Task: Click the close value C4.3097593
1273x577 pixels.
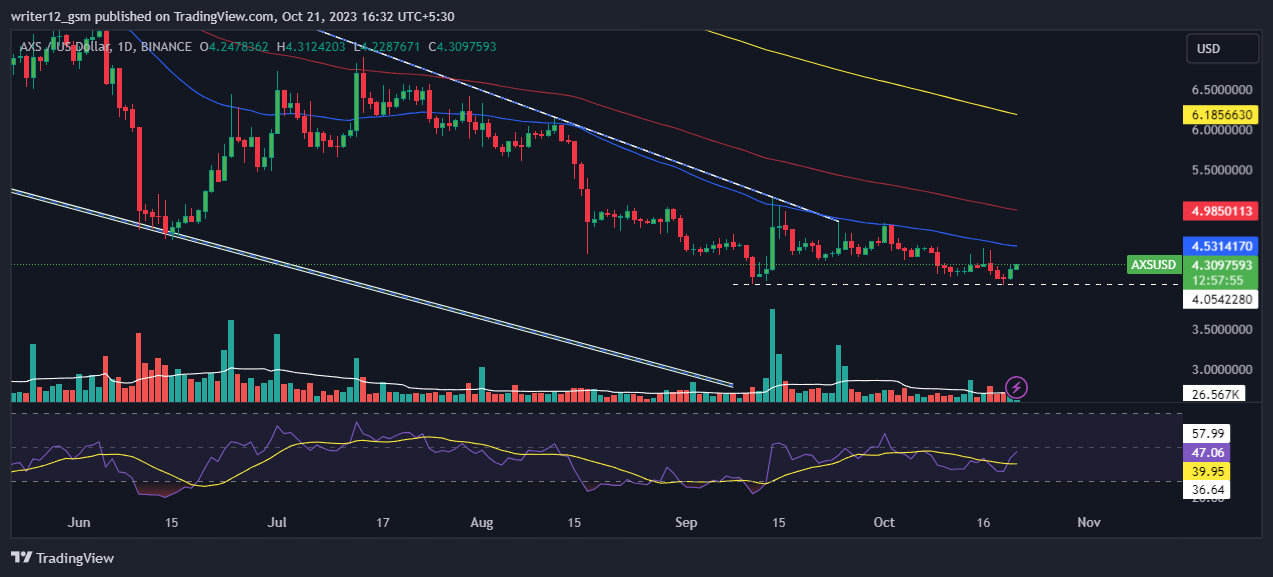Action: [x=462, y=46]
